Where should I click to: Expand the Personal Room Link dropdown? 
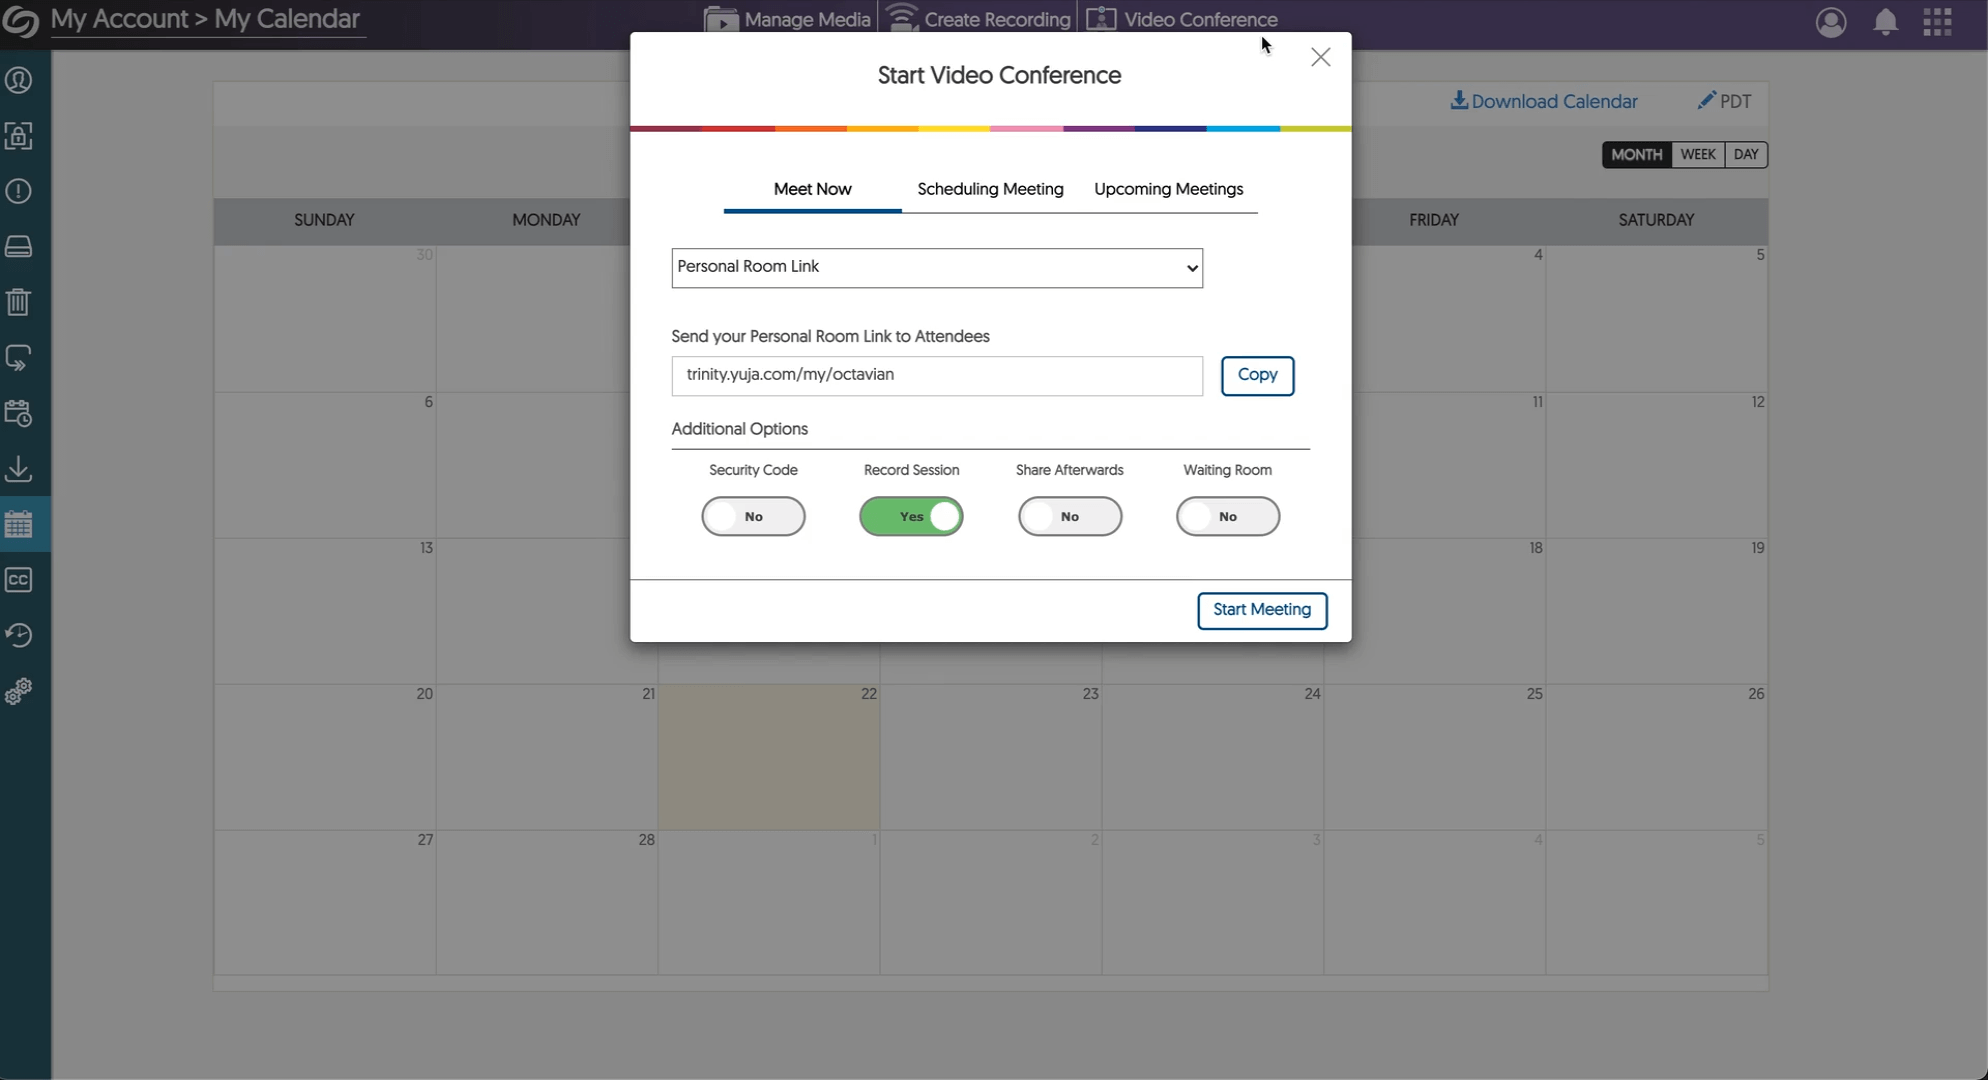tap(937, 268)
